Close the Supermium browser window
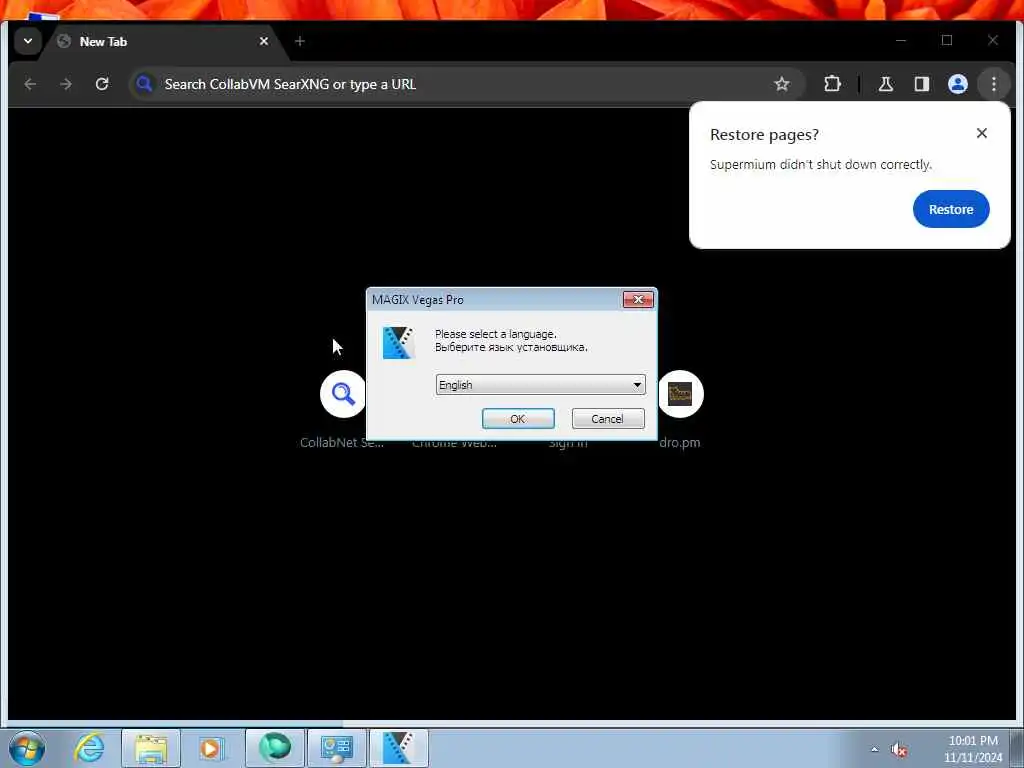This screenshot has width=1024, height=768. [x=993, y=40]
